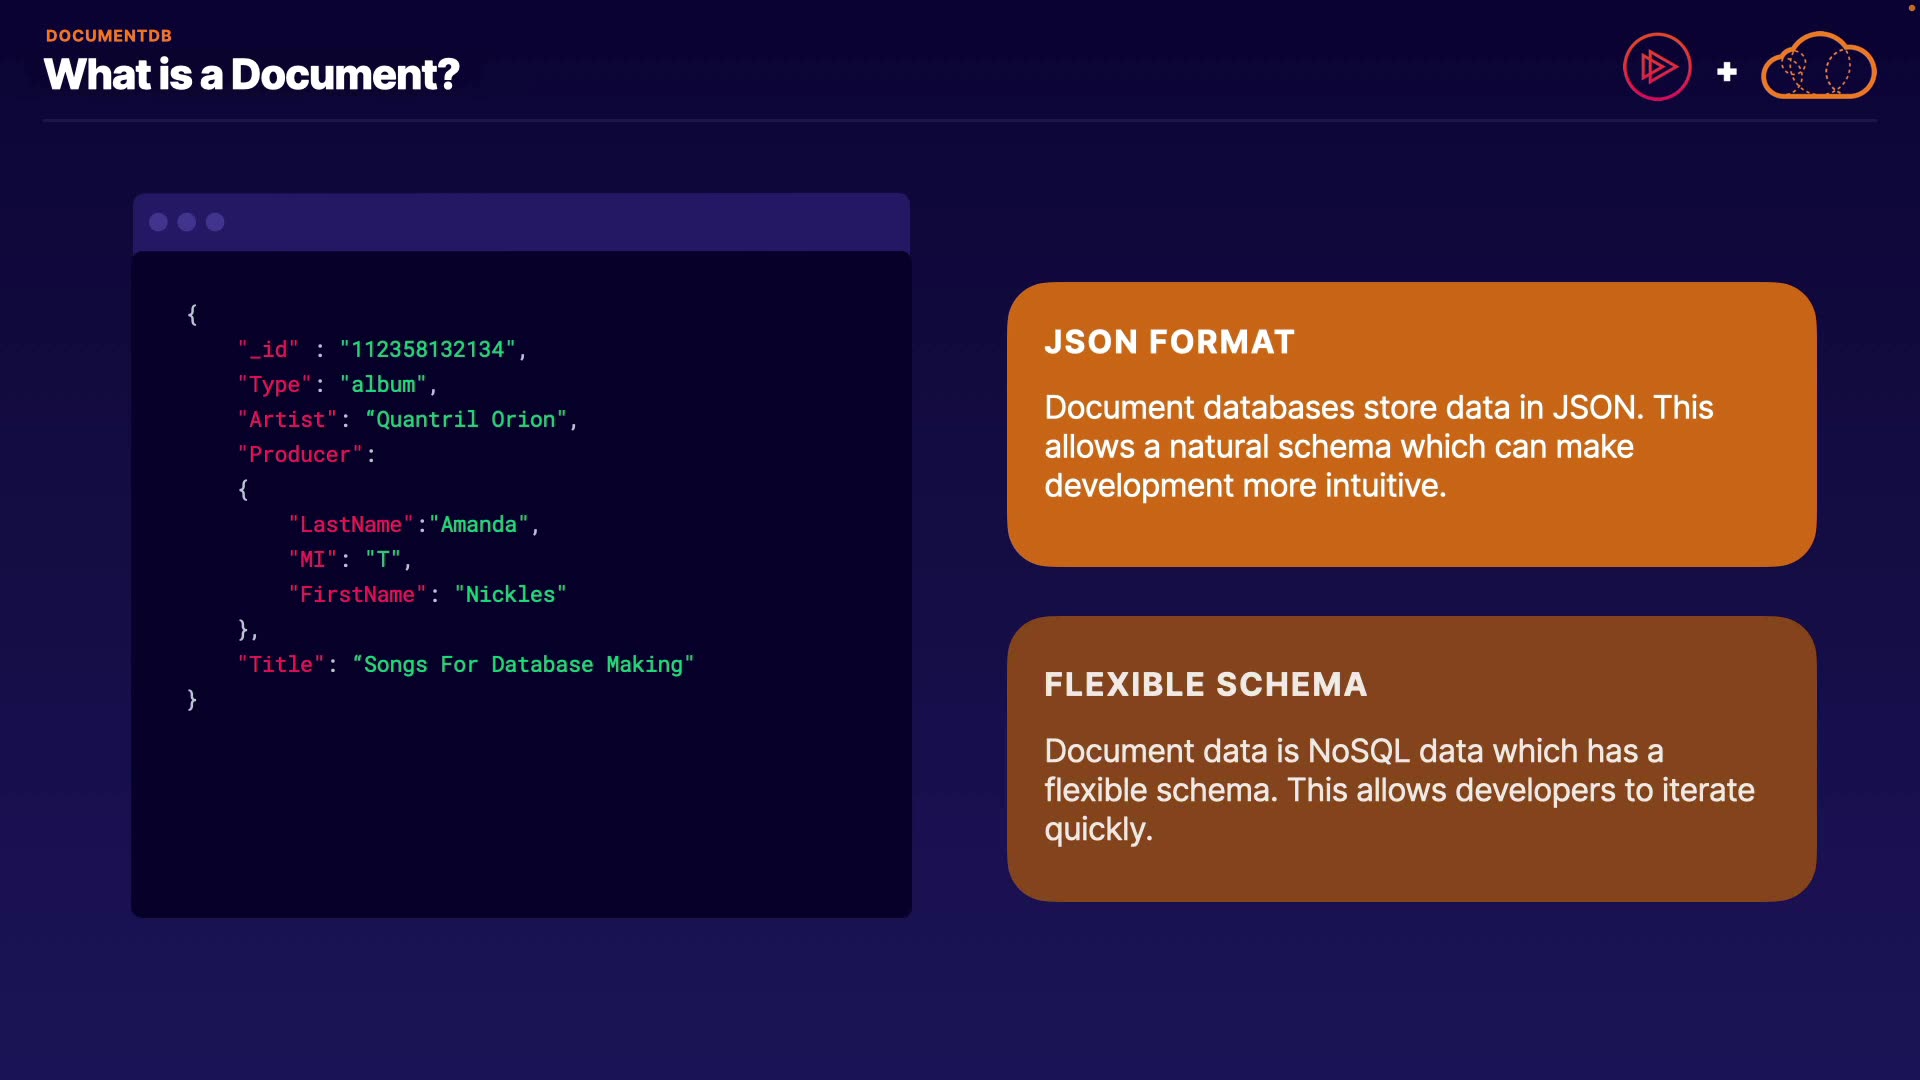This screenshot has height=1080, width=1920.
Task: Click the FLEXIBLE SCHEMA card heading
Action: pos(1205,685)
